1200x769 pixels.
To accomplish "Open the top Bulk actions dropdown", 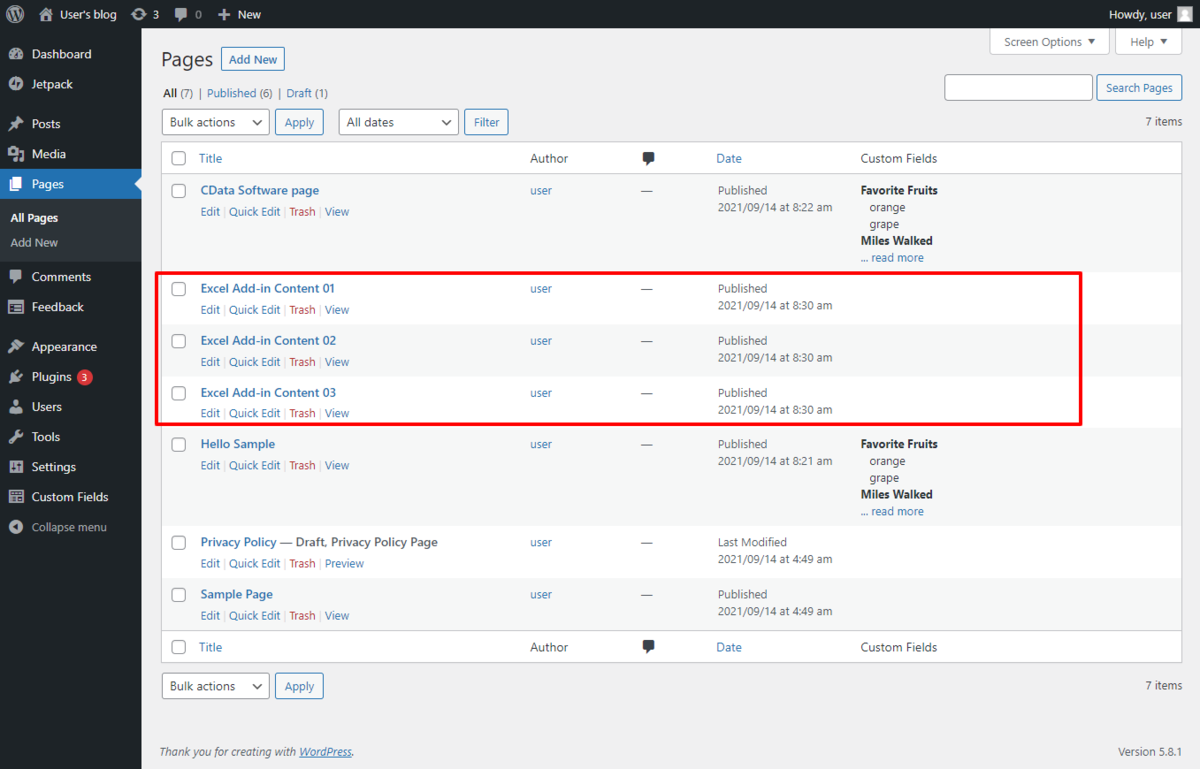I will [215, 122].
